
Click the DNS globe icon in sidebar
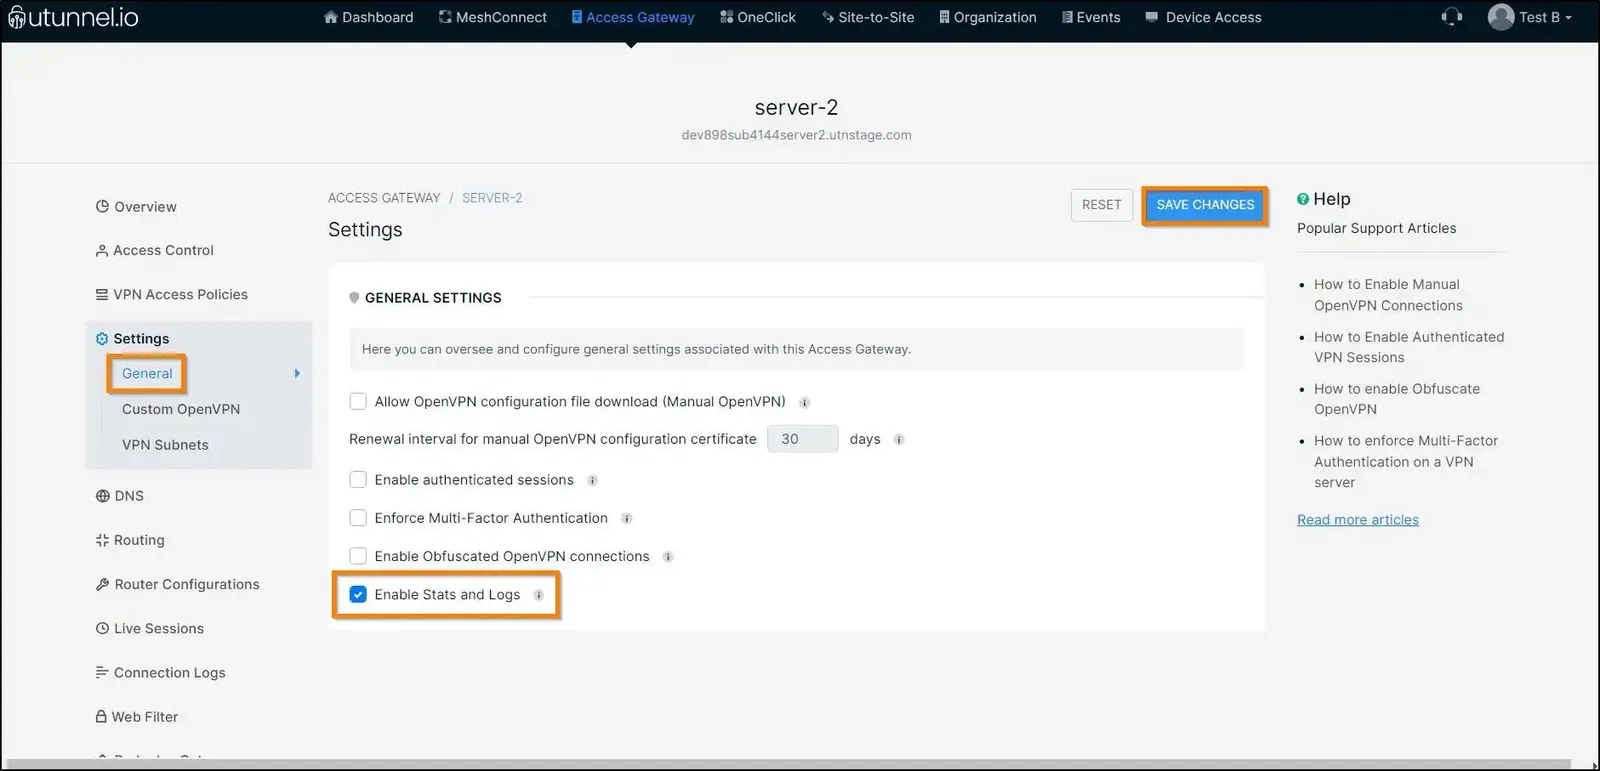(x=102, y=496)
